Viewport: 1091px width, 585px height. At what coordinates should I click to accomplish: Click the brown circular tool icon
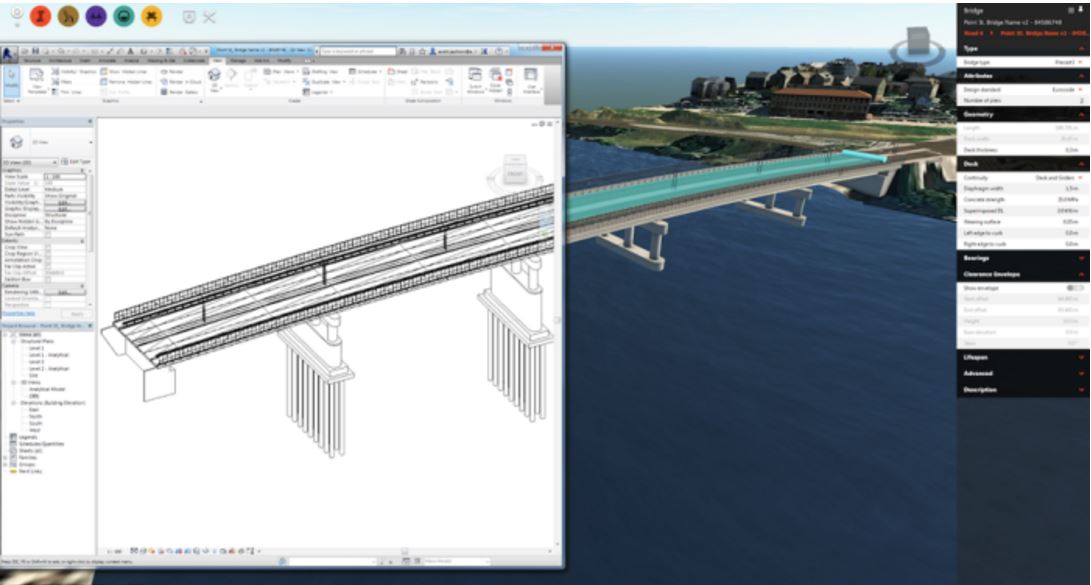point(68,16)
